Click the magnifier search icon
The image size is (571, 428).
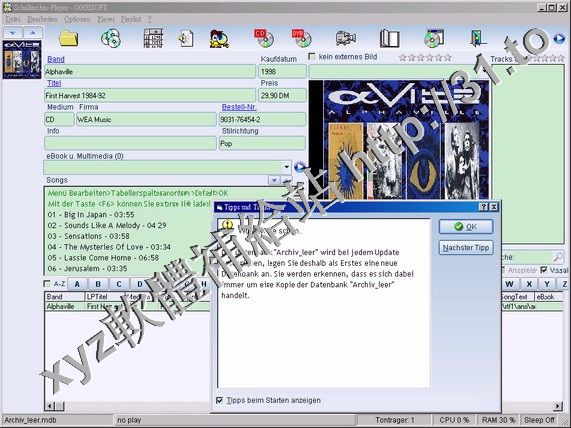(x=558, y=257)
